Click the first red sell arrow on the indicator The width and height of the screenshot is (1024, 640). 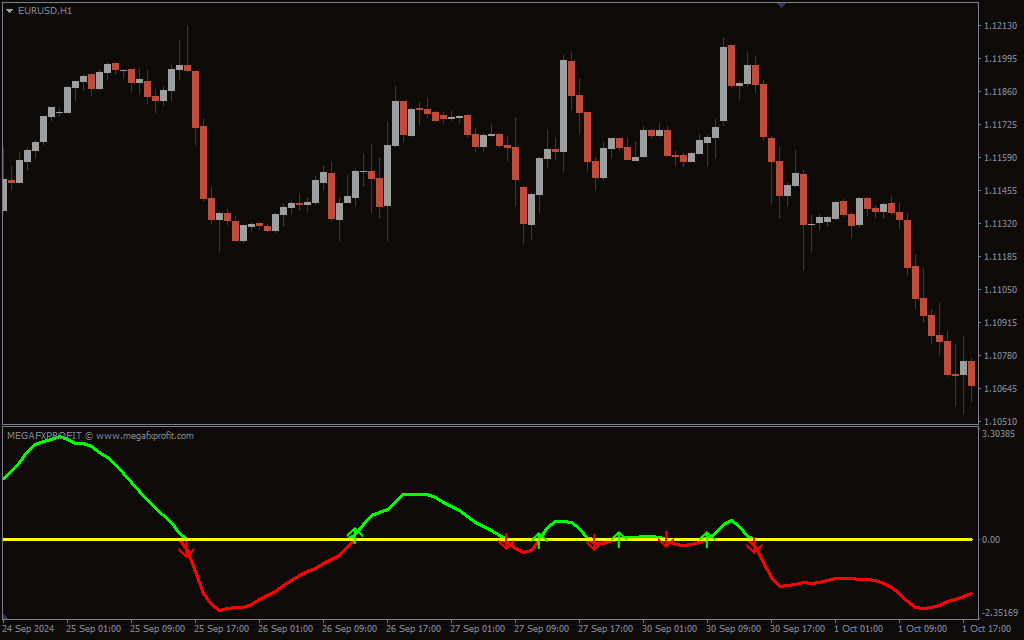point(186,550)
